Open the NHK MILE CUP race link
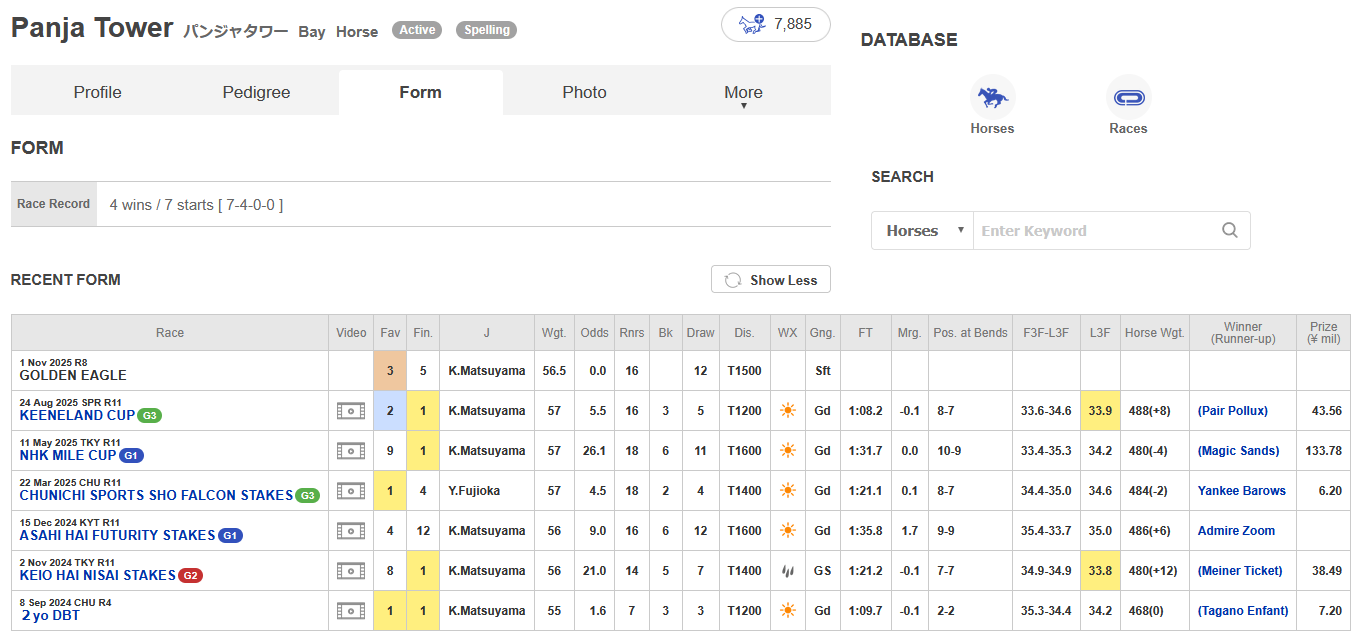 [x=68, y=455]
